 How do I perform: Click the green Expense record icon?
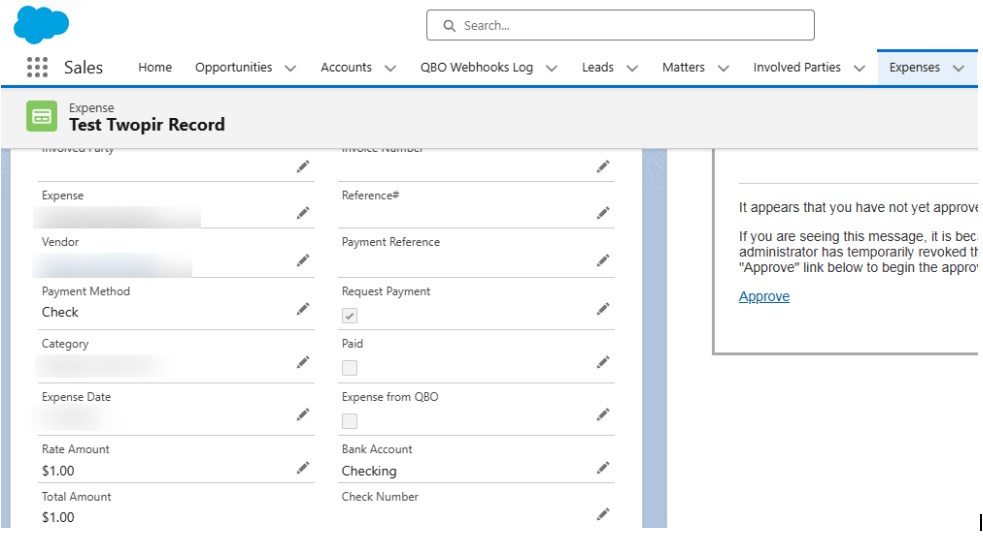click(41, 117)
